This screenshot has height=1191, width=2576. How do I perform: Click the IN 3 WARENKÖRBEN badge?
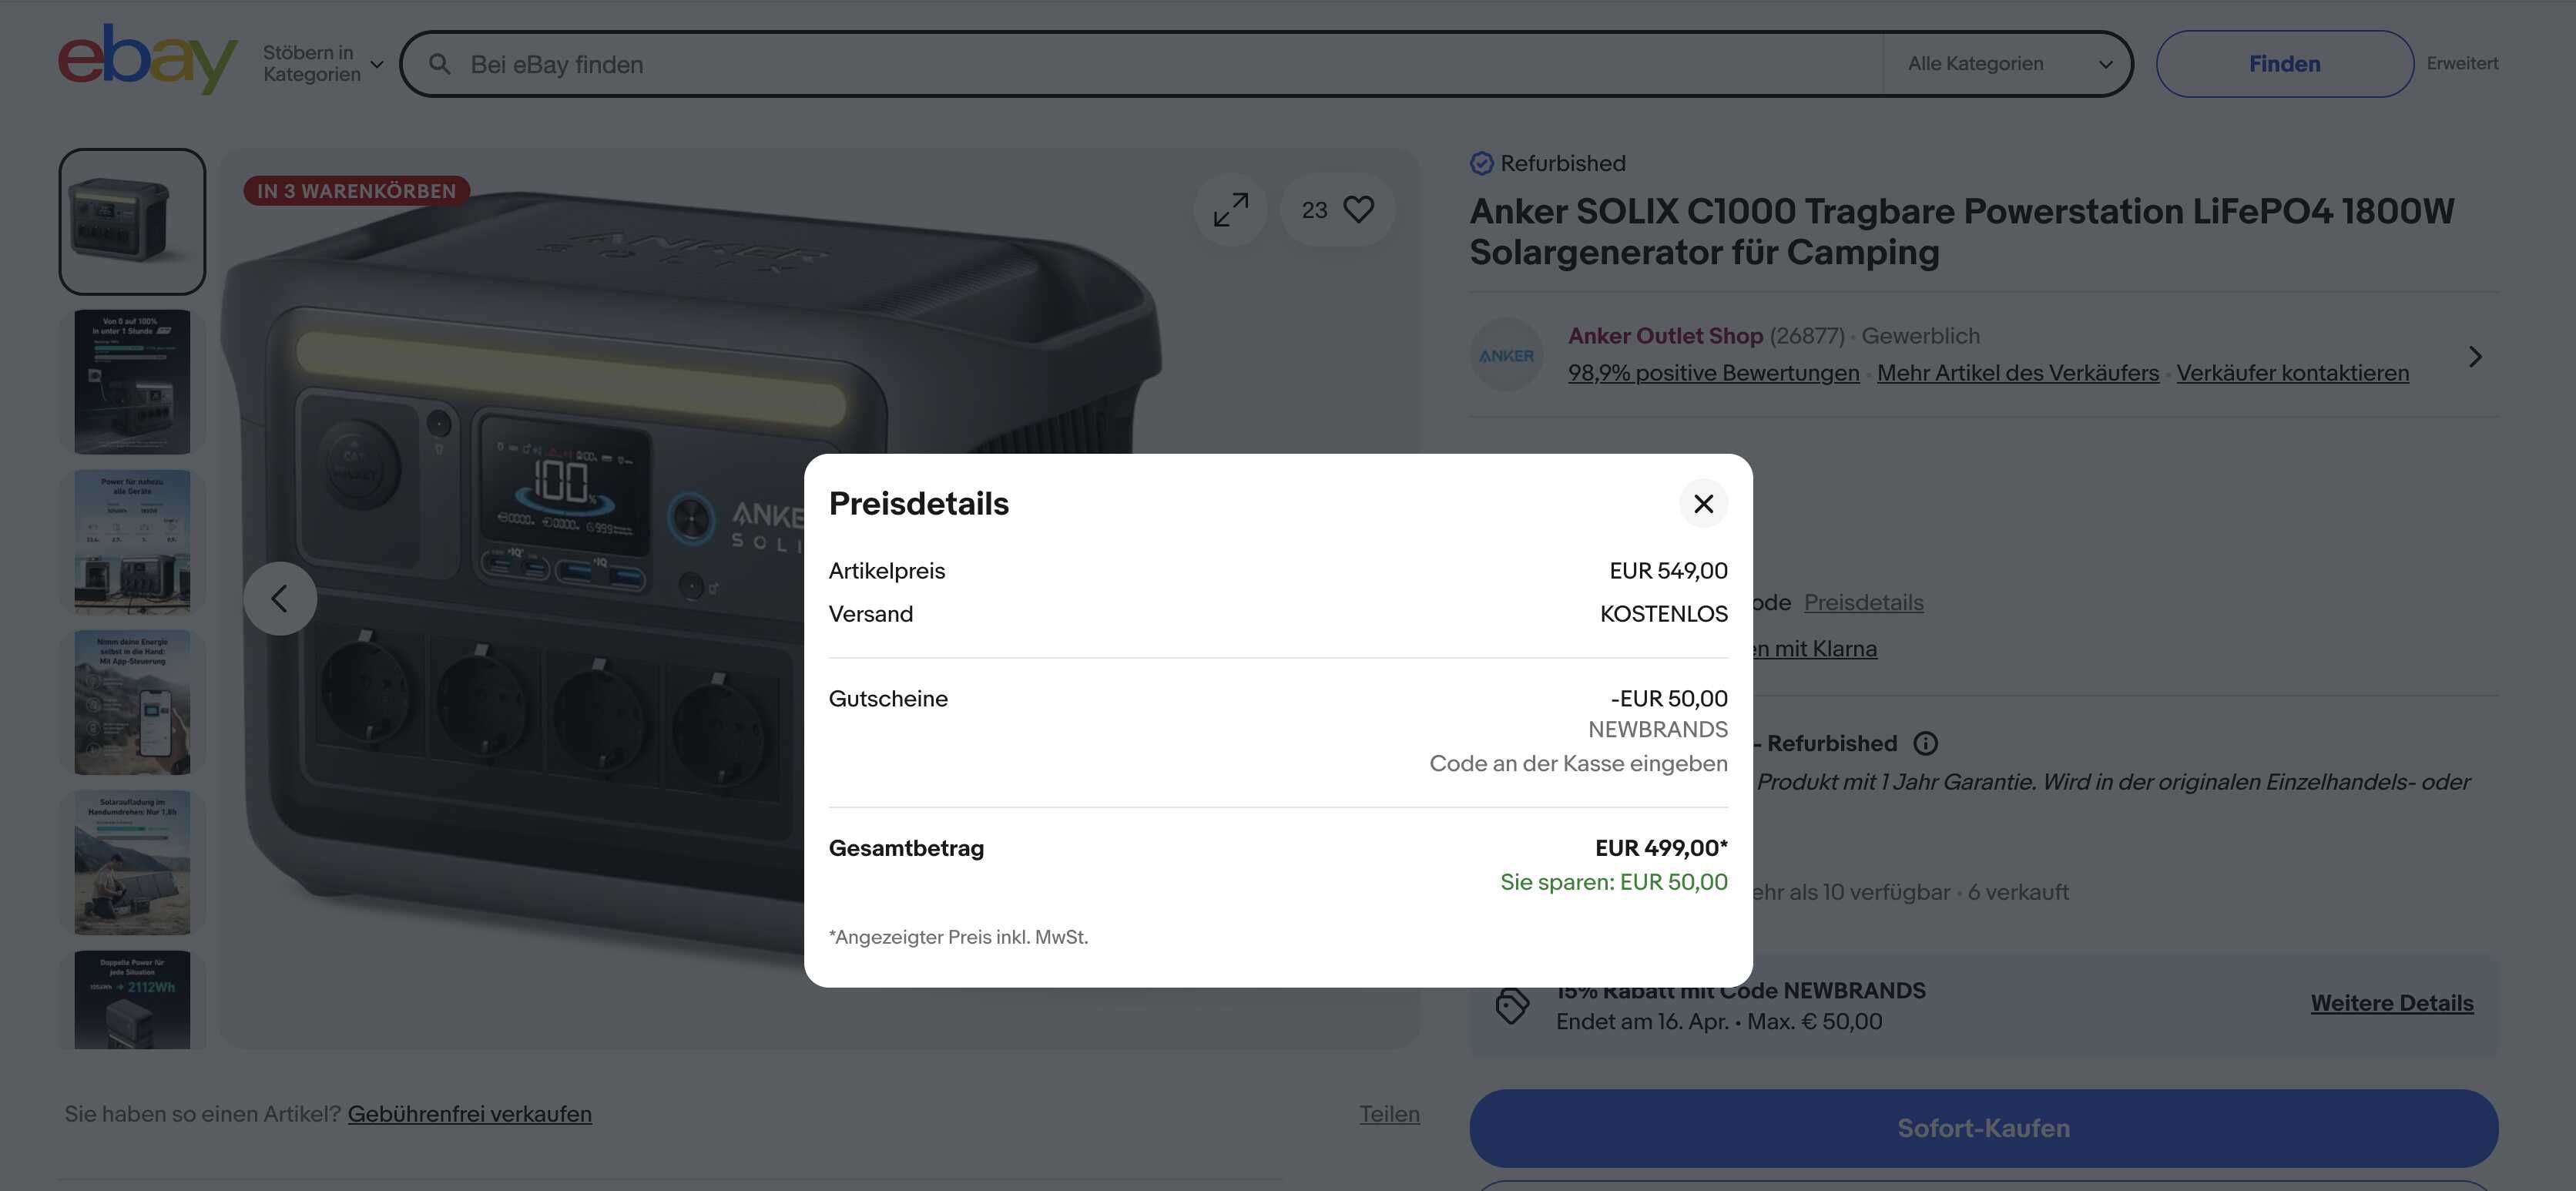pos(356,190)
